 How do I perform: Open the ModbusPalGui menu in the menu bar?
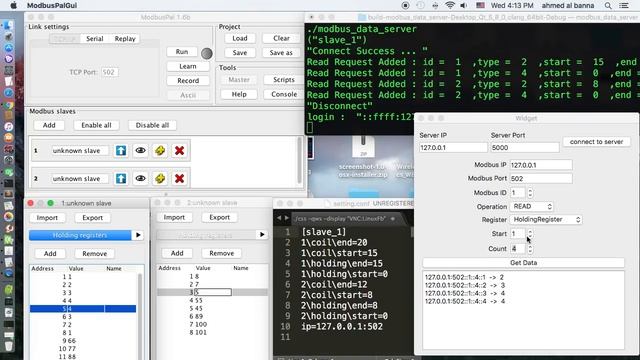point(52,5)
